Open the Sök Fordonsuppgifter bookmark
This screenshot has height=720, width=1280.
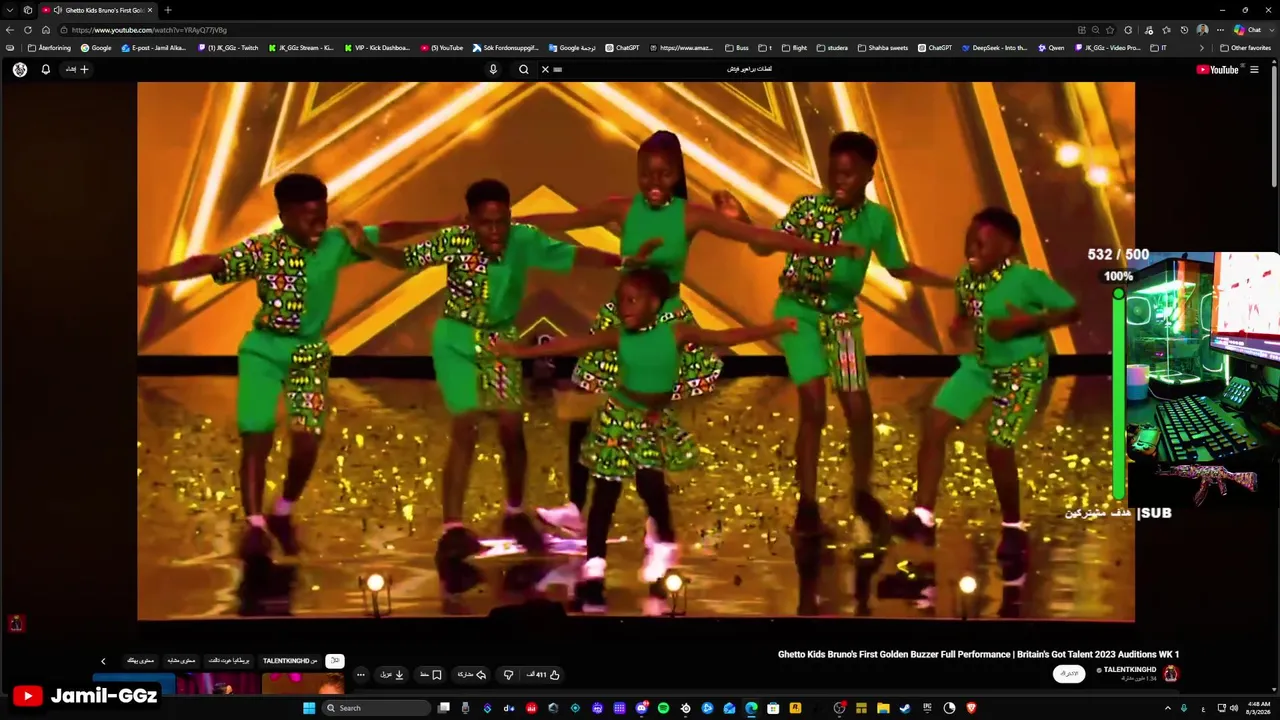(506, 48)
